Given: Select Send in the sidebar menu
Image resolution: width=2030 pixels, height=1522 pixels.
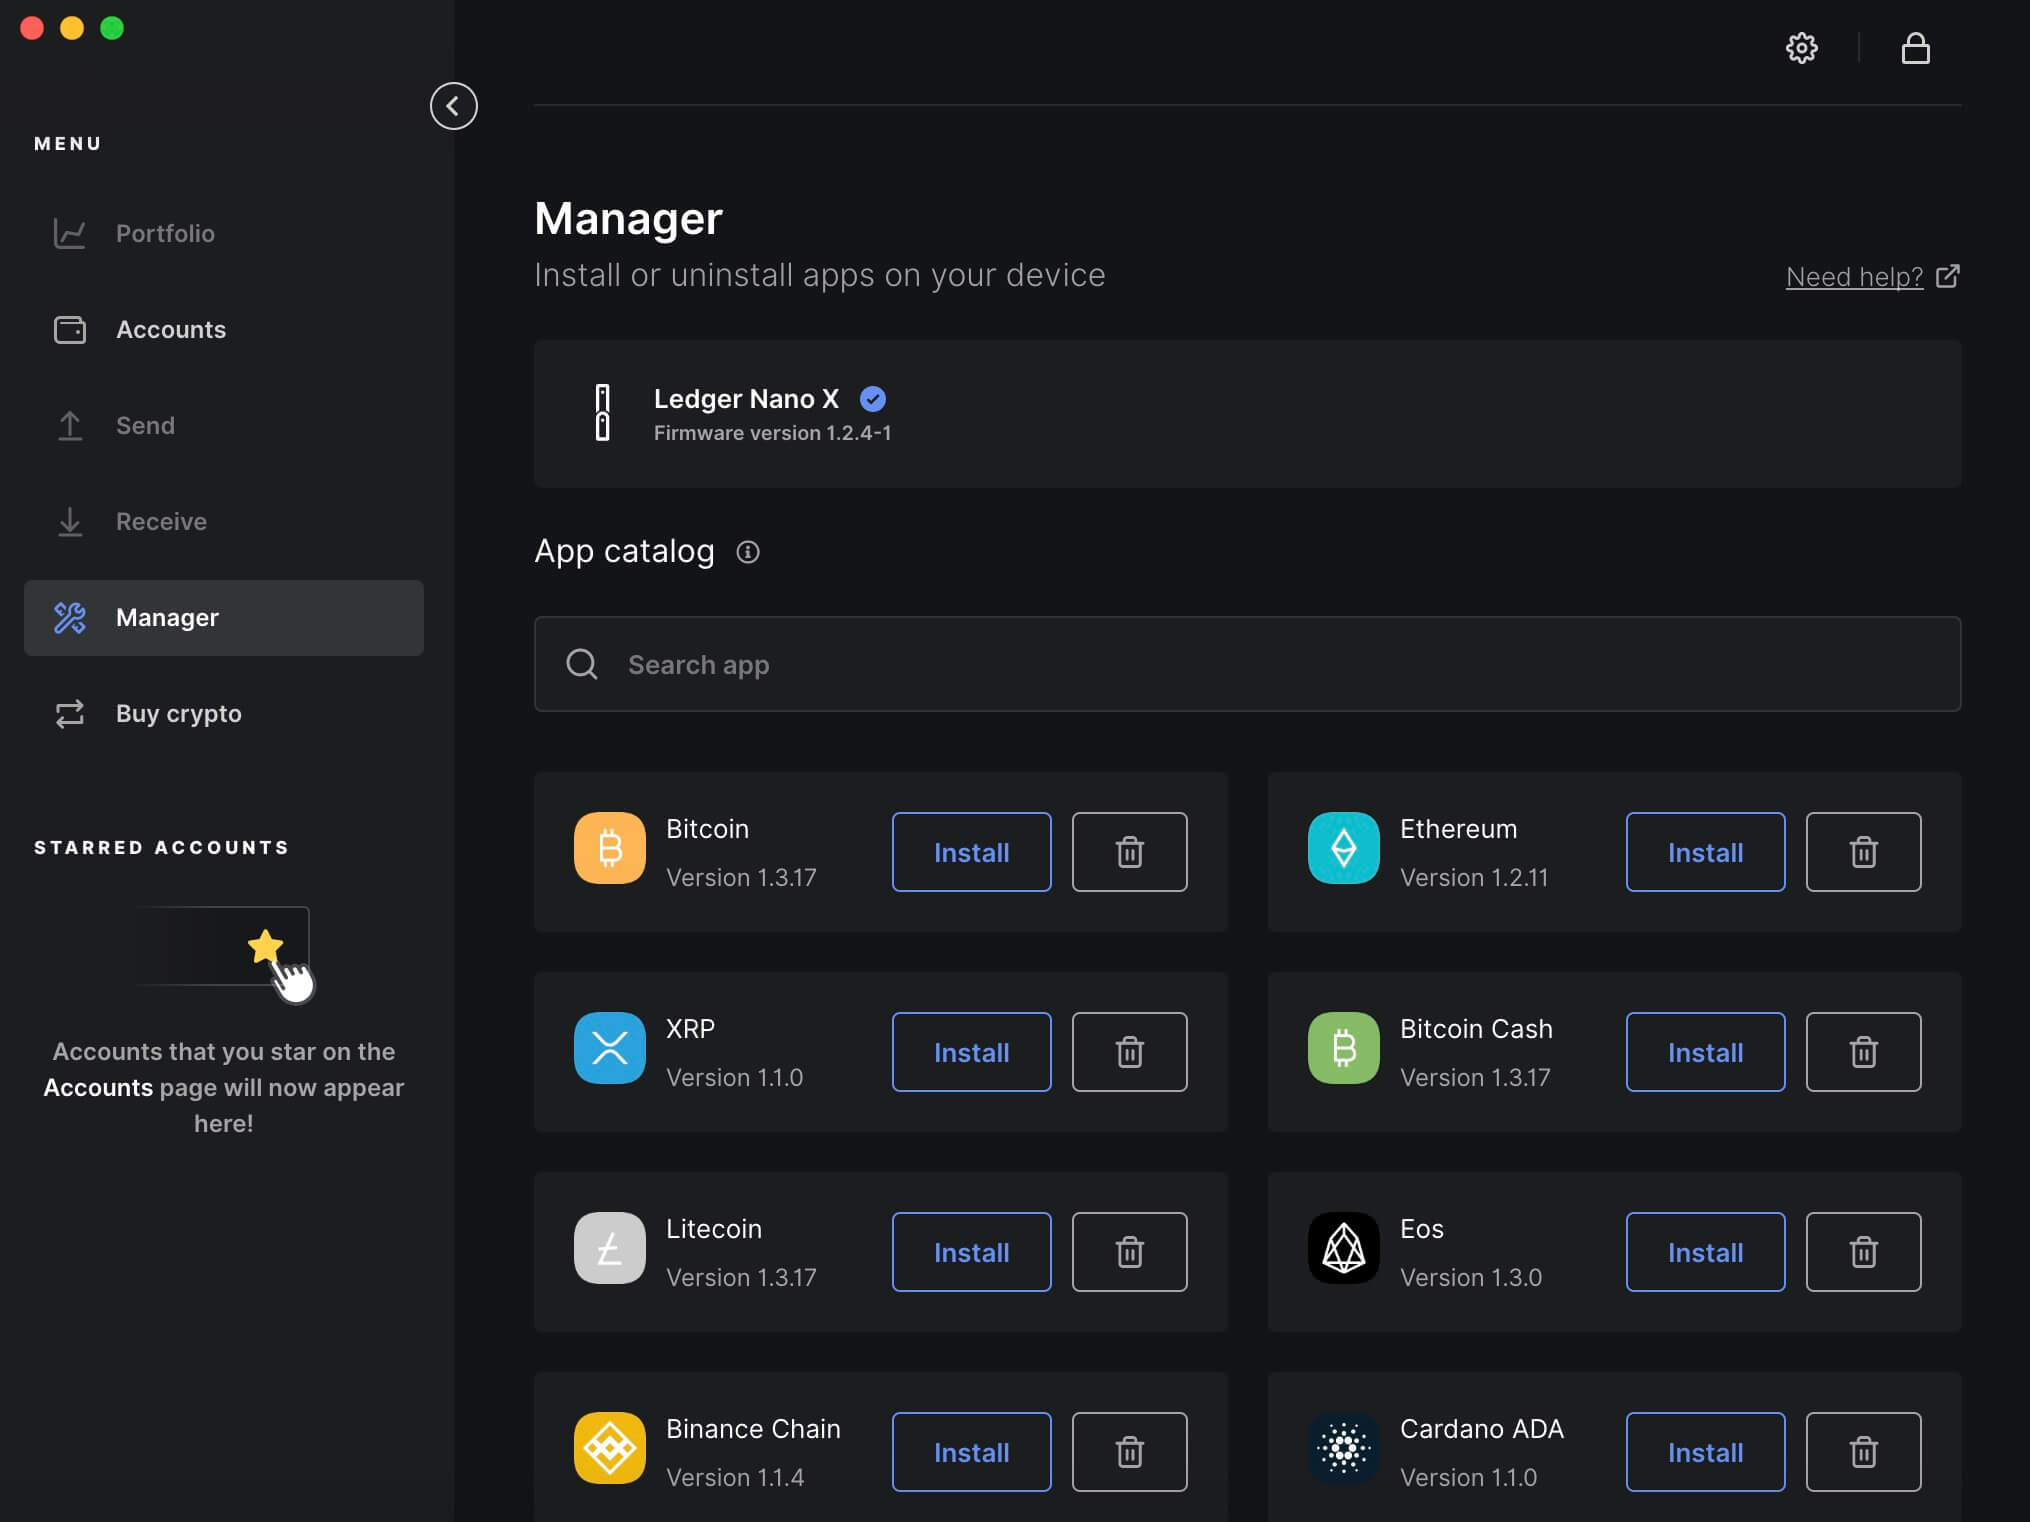Looking at the screenshot, I should (224, 426).
